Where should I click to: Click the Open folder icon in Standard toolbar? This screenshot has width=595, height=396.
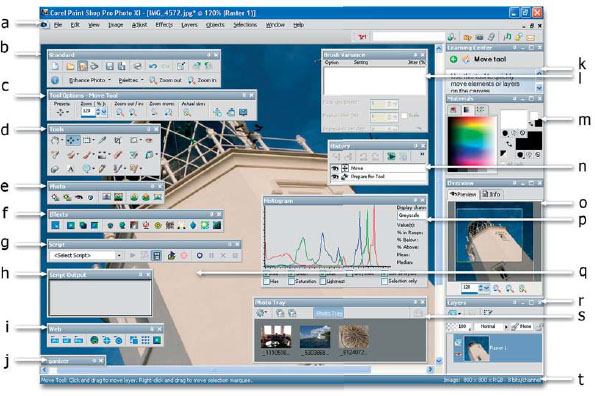(70, 67)
